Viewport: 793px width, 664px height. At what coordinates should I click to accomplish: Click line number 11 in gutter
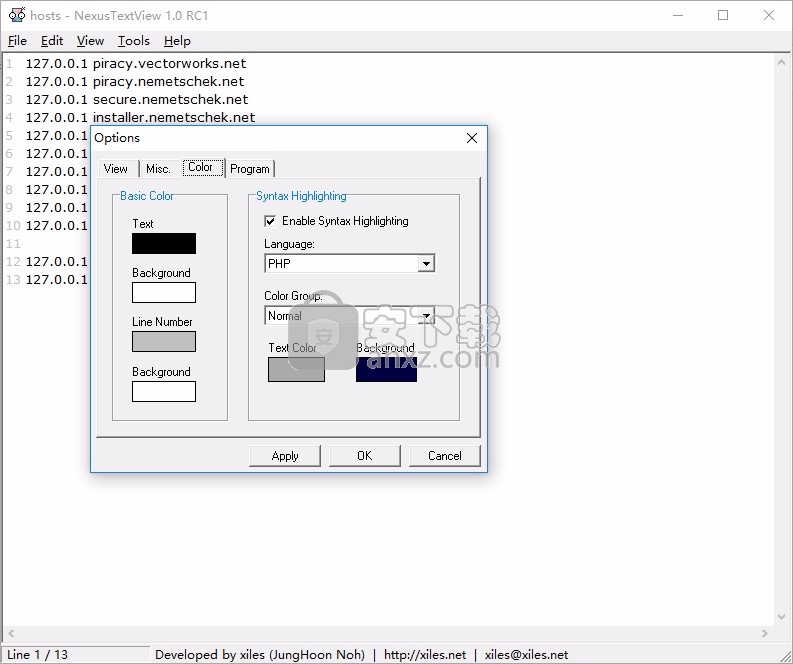(13, 243)
